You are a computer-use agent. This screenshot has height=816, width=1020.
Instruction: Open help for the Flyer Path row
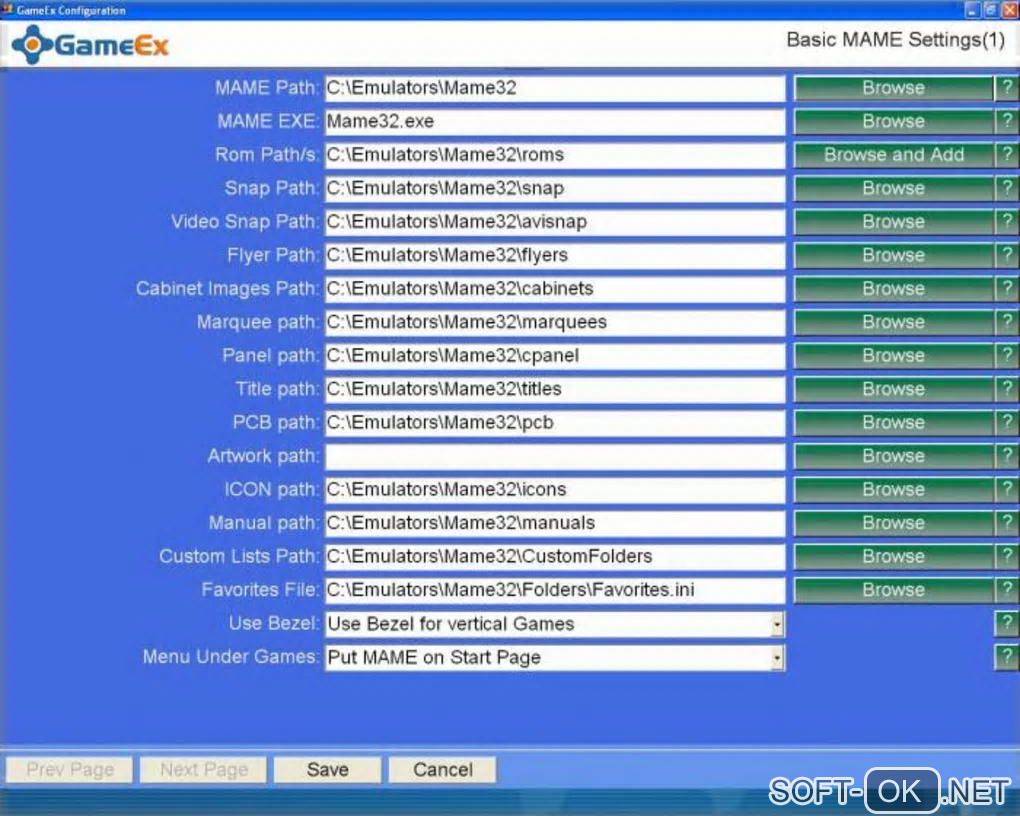coord(1007,255)
